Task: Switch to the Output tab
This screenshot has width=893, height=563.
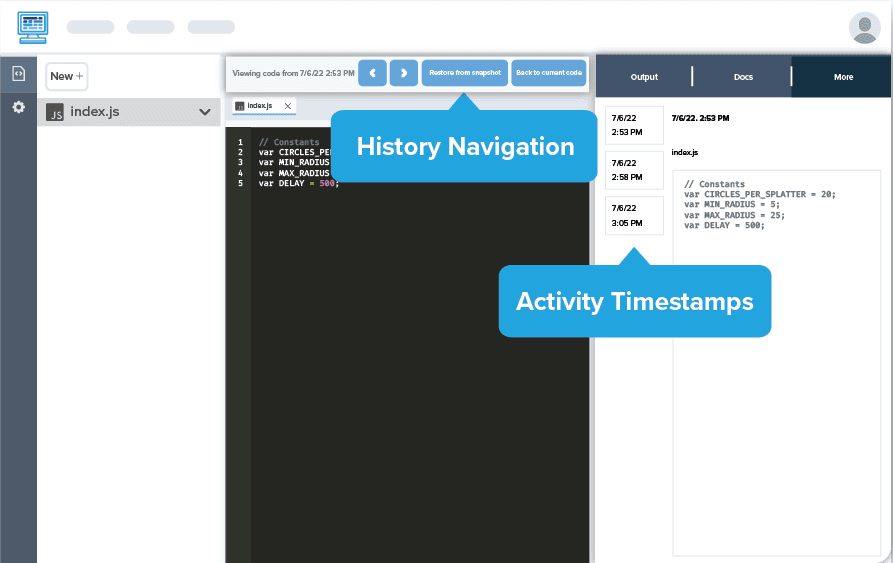Action: [x=644, y=77]
